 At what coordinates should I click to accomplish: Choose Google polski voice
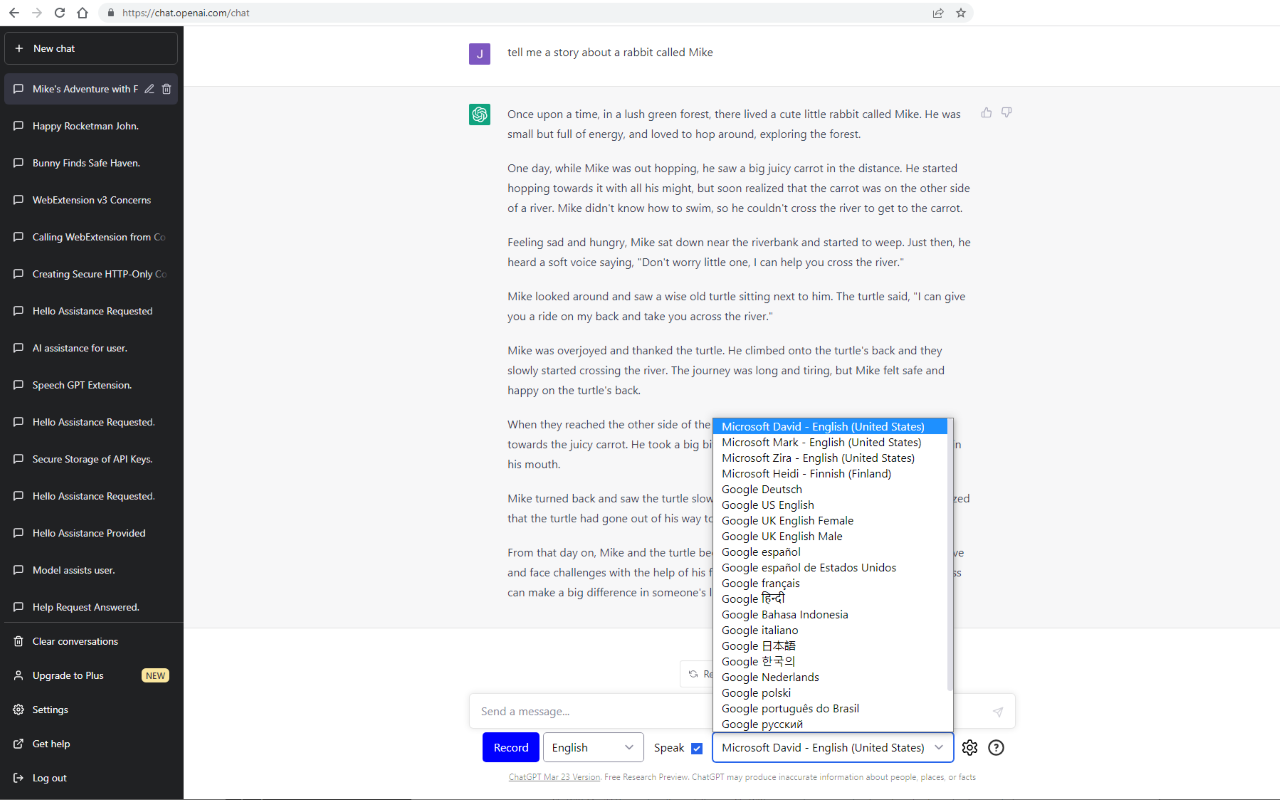coord(830,693)
